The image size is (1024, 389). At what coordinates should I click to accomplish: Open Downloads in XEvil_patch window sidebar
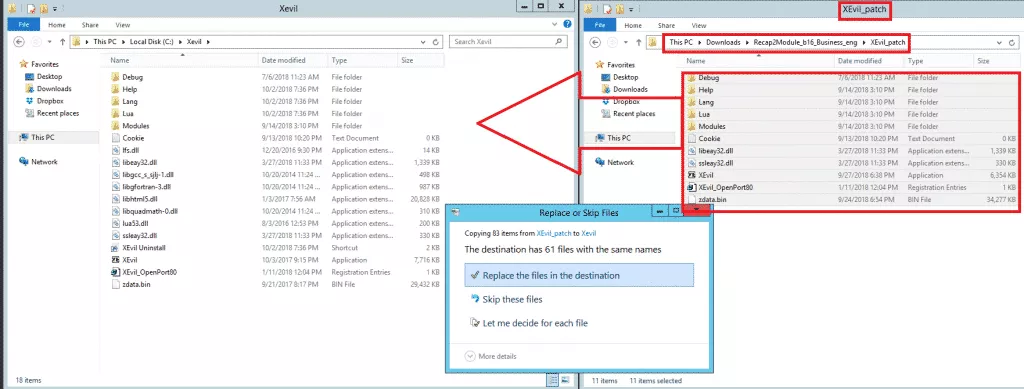[630, 89]
